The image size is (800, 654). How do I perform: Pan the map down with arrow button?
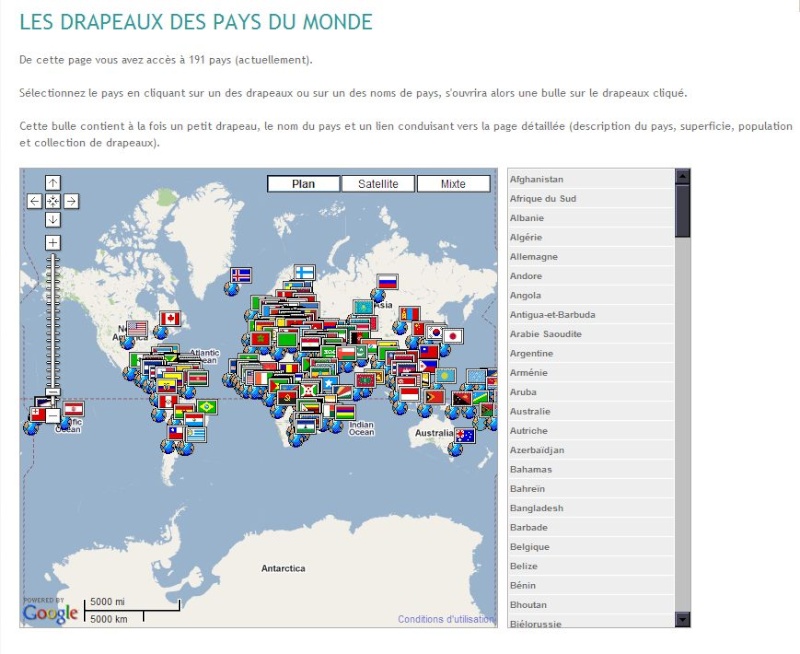pyautogui.click(x=53, y=219)
